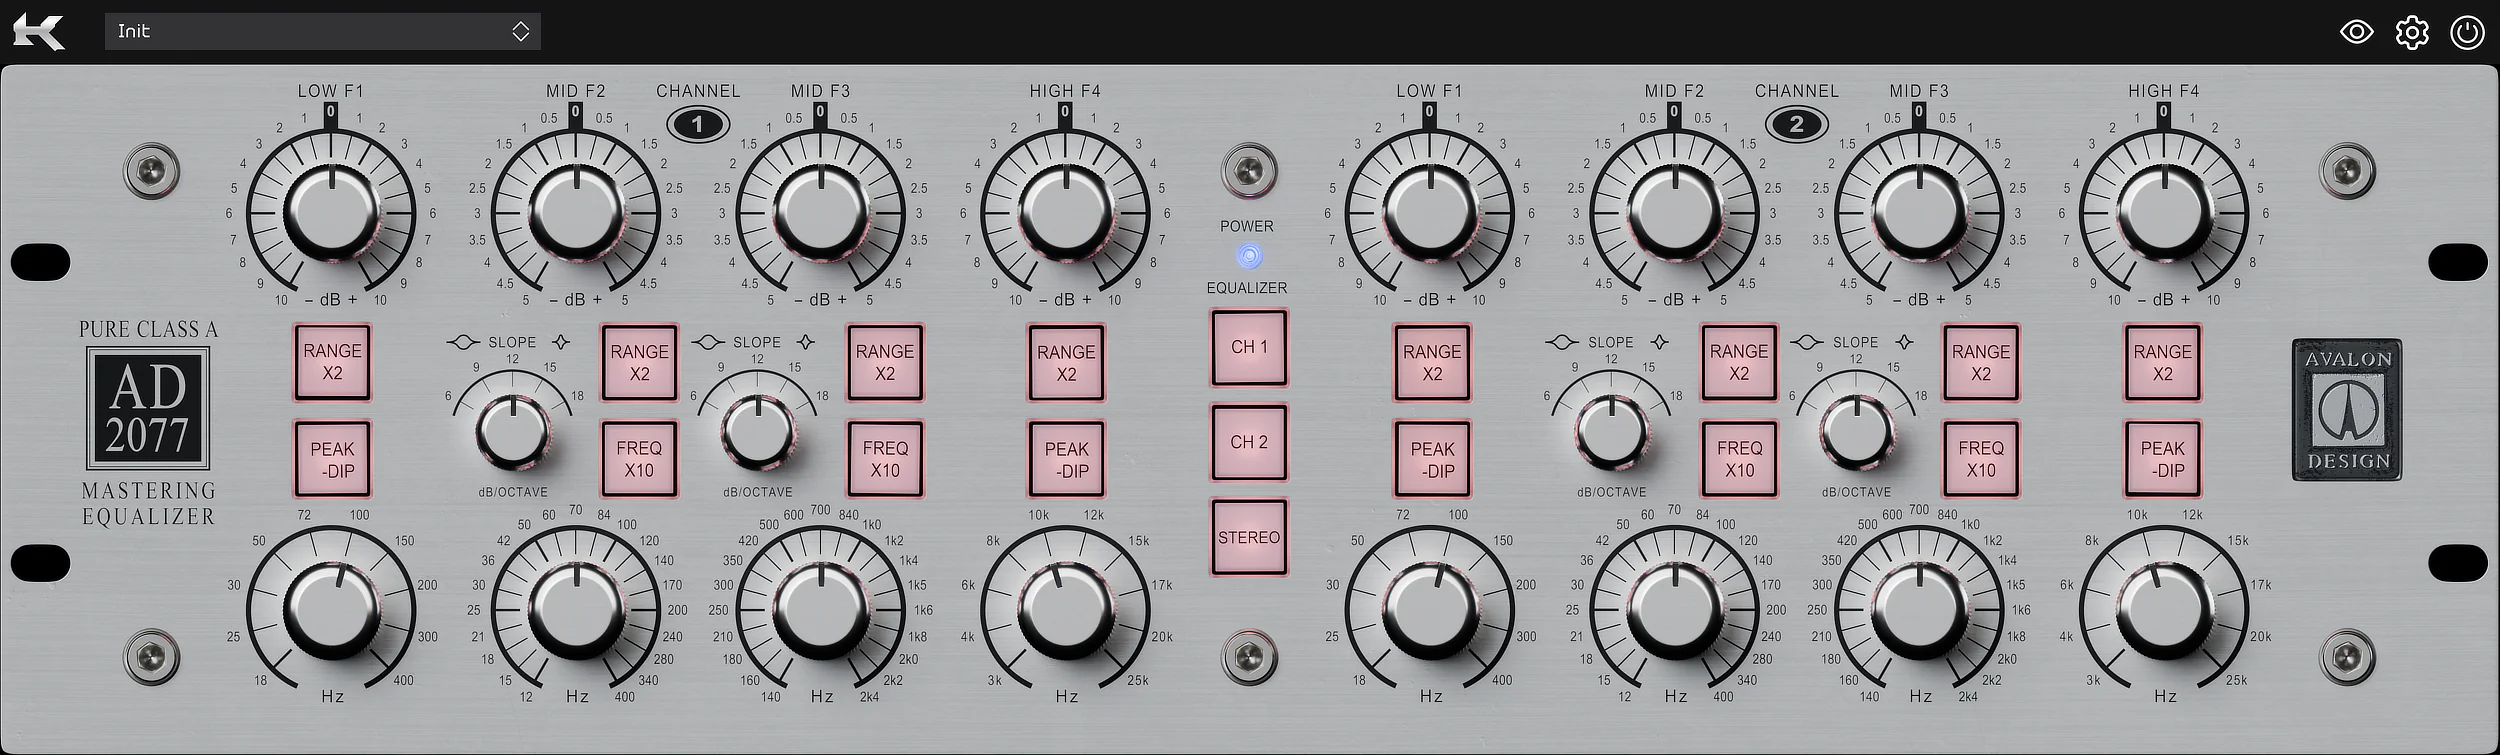Click narrow slope icon beside Channel 1 MID F2
This screenshot has height=755, width=2500.
point(561,342)
